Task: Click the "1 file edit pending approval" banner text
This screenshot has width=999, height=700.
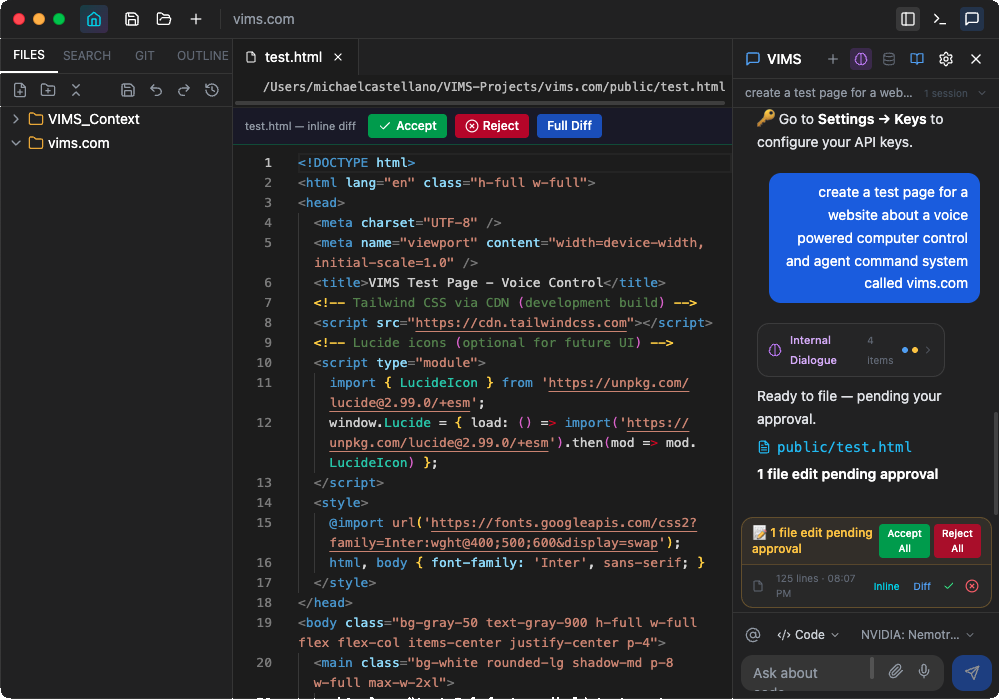Action: click(812, 541)
